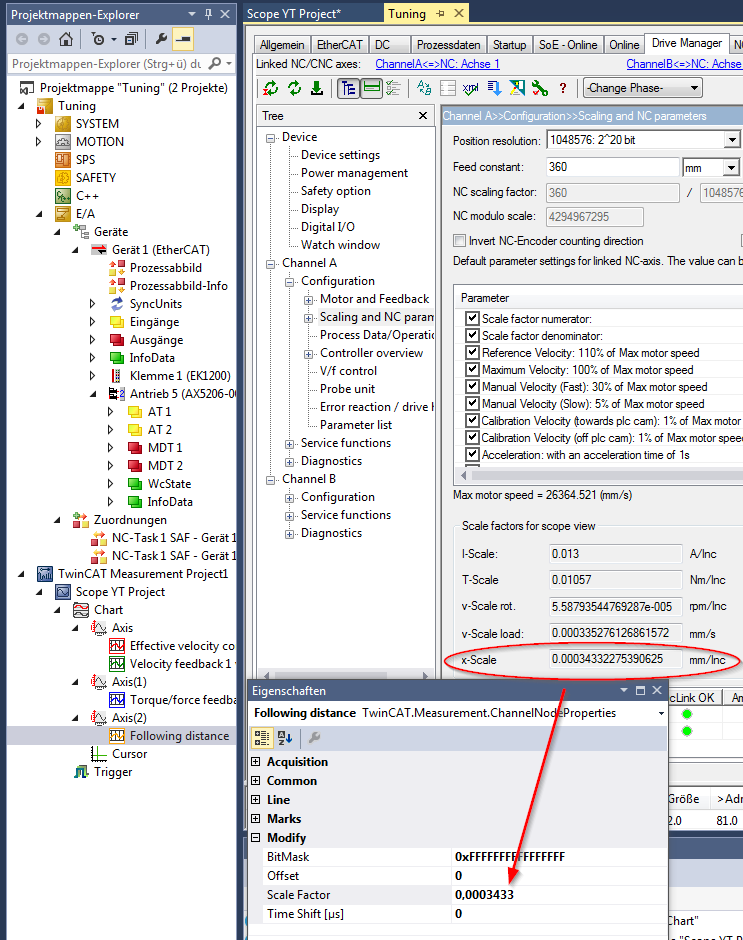Close the Tree panel with its X

point(423,115)
